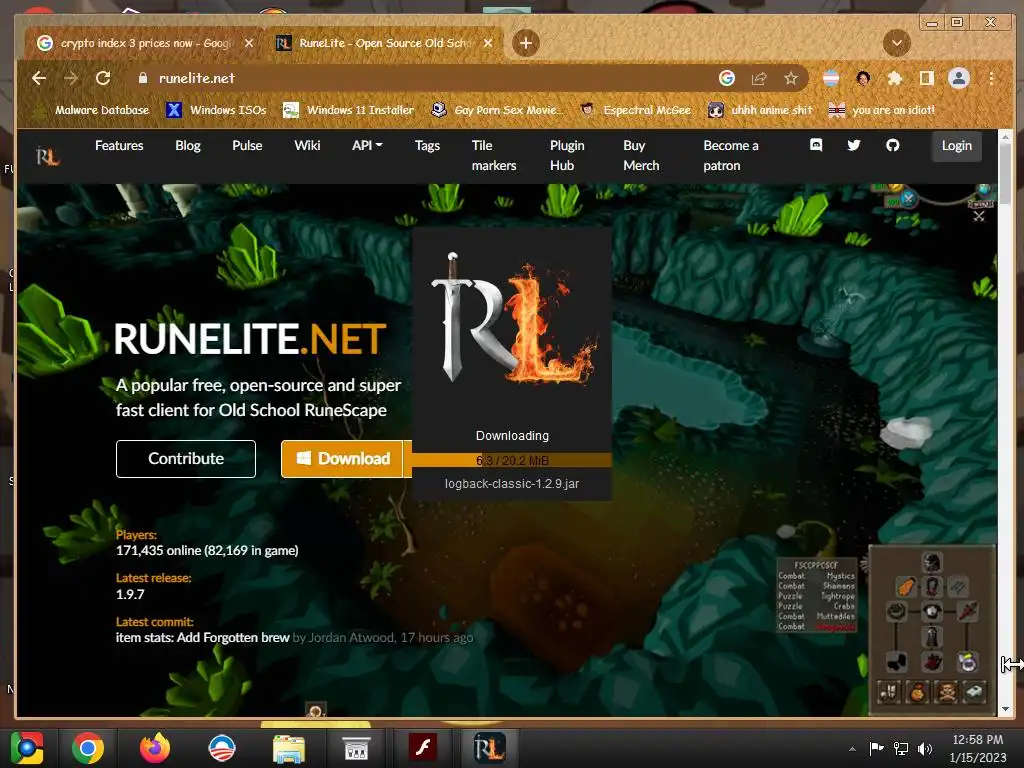Viewport: 1024px width, 768px height.
Task: Open the avatar face extension icon
Action: (x=863, y=78)
